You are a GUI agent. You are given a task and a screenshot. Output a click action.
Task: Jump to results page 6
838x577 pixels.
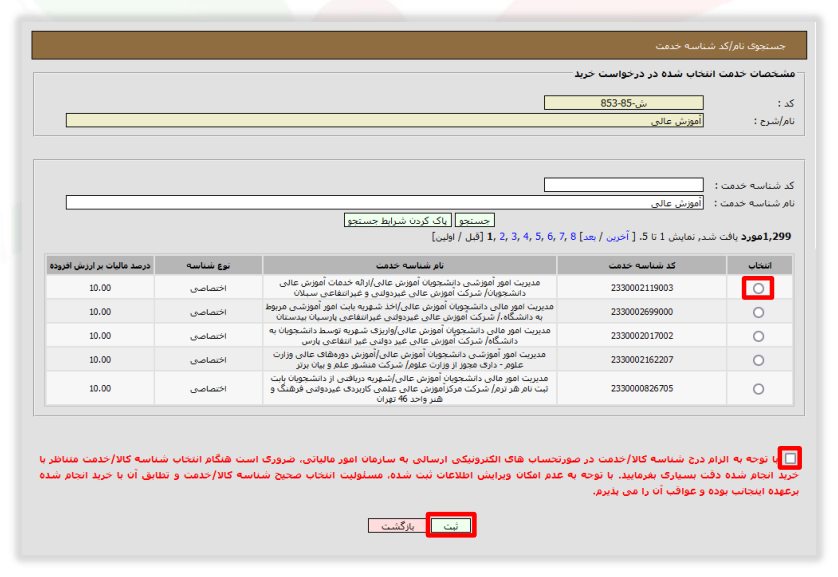pyautogui.click(x=550, y=237)
